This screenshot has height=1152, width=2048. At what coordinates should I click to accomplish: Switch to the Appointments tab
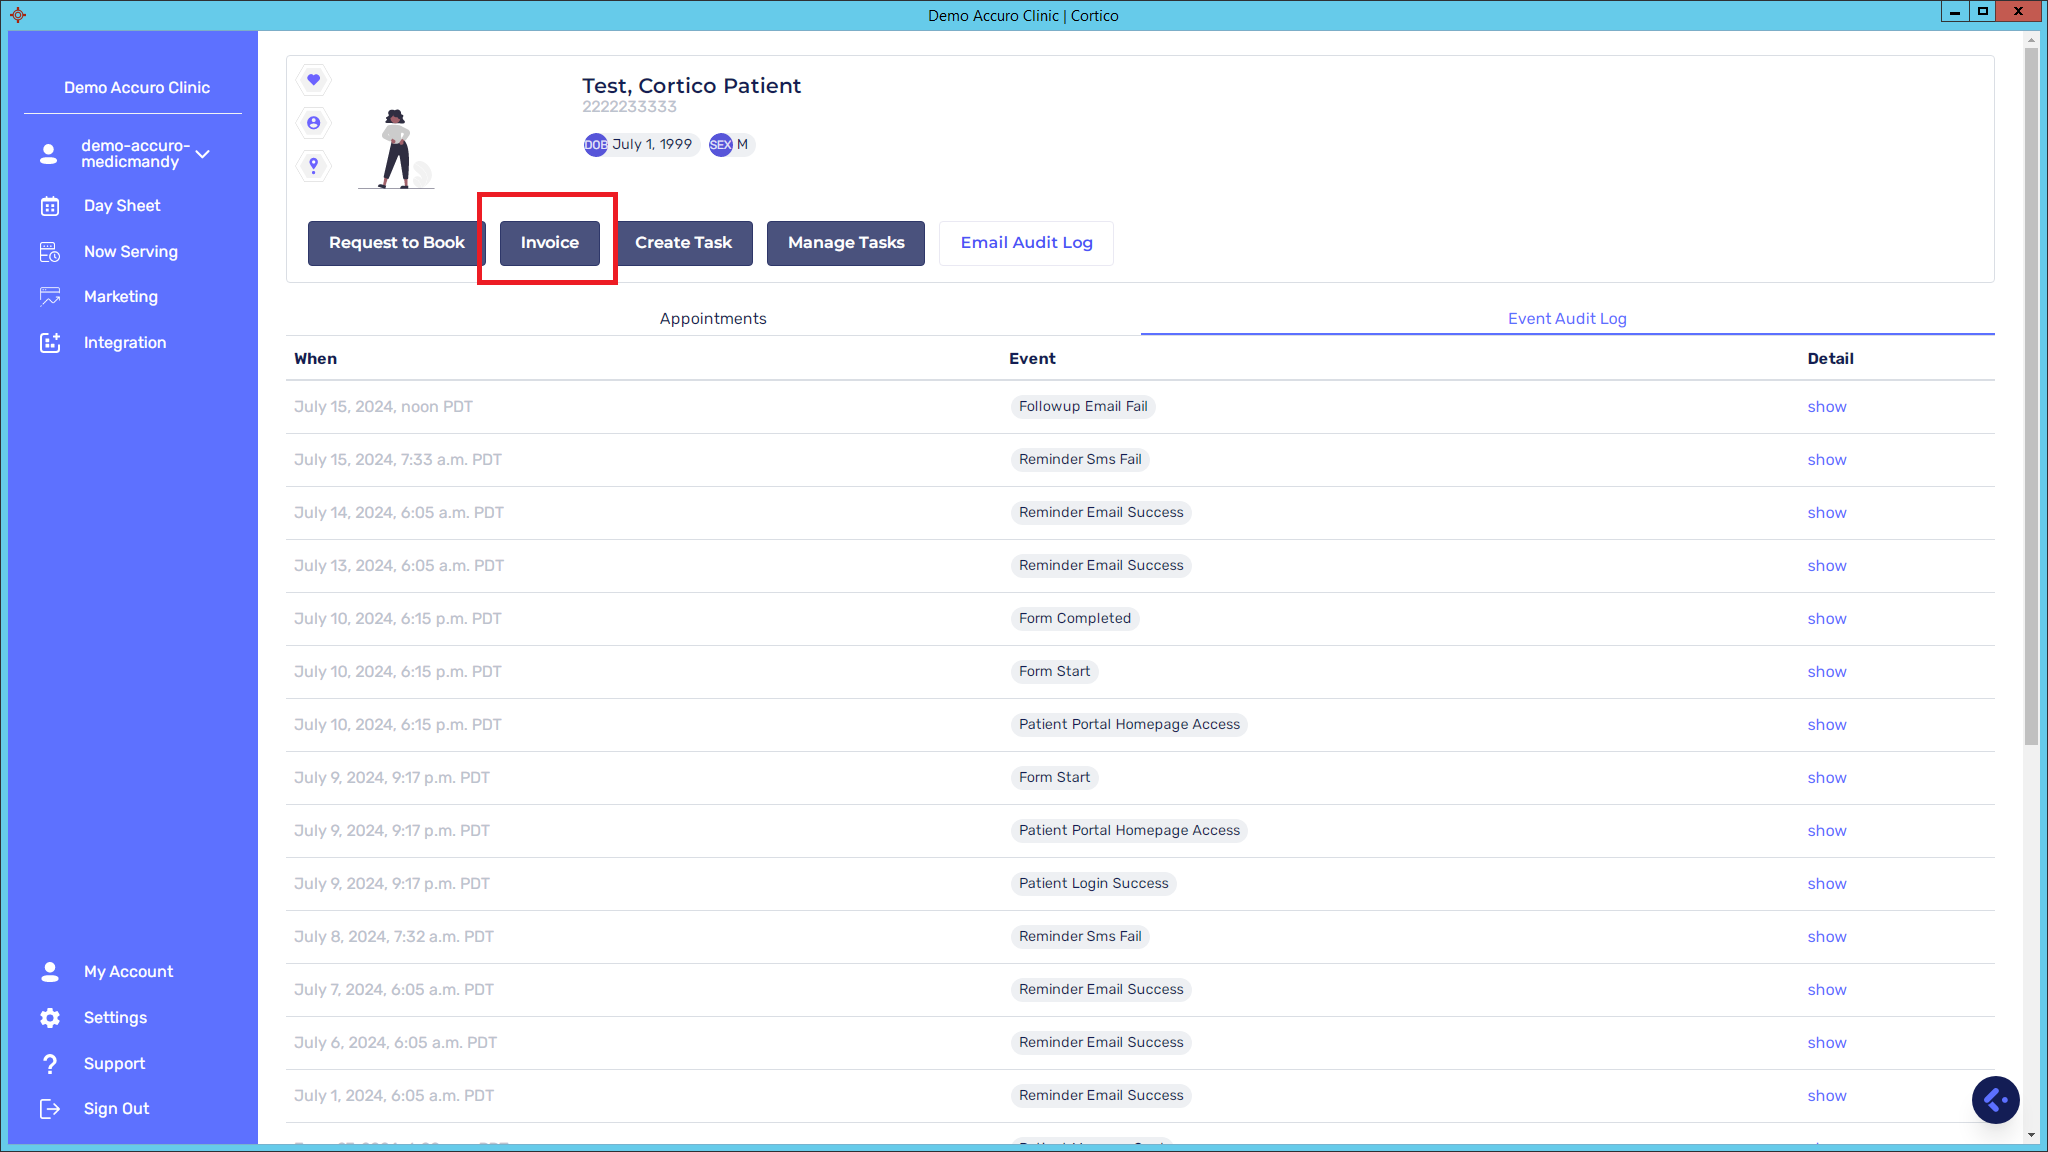713,319
